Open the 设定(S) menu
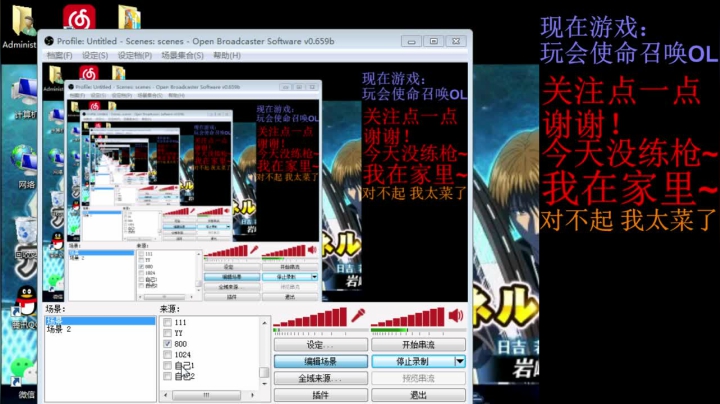Viewport: 720px width, 404px height. [x=95, y=56]
